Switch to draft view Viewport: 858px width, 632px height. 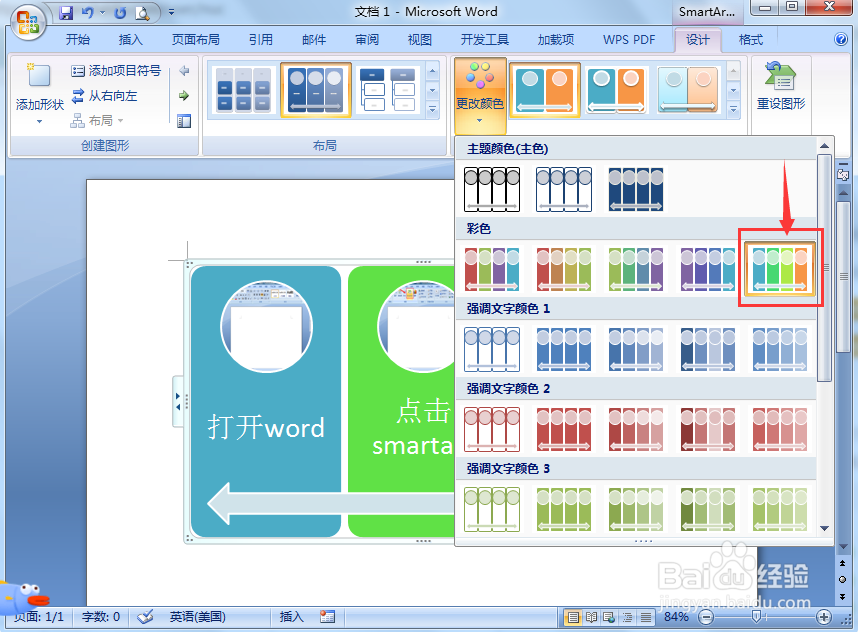(646, 617)
